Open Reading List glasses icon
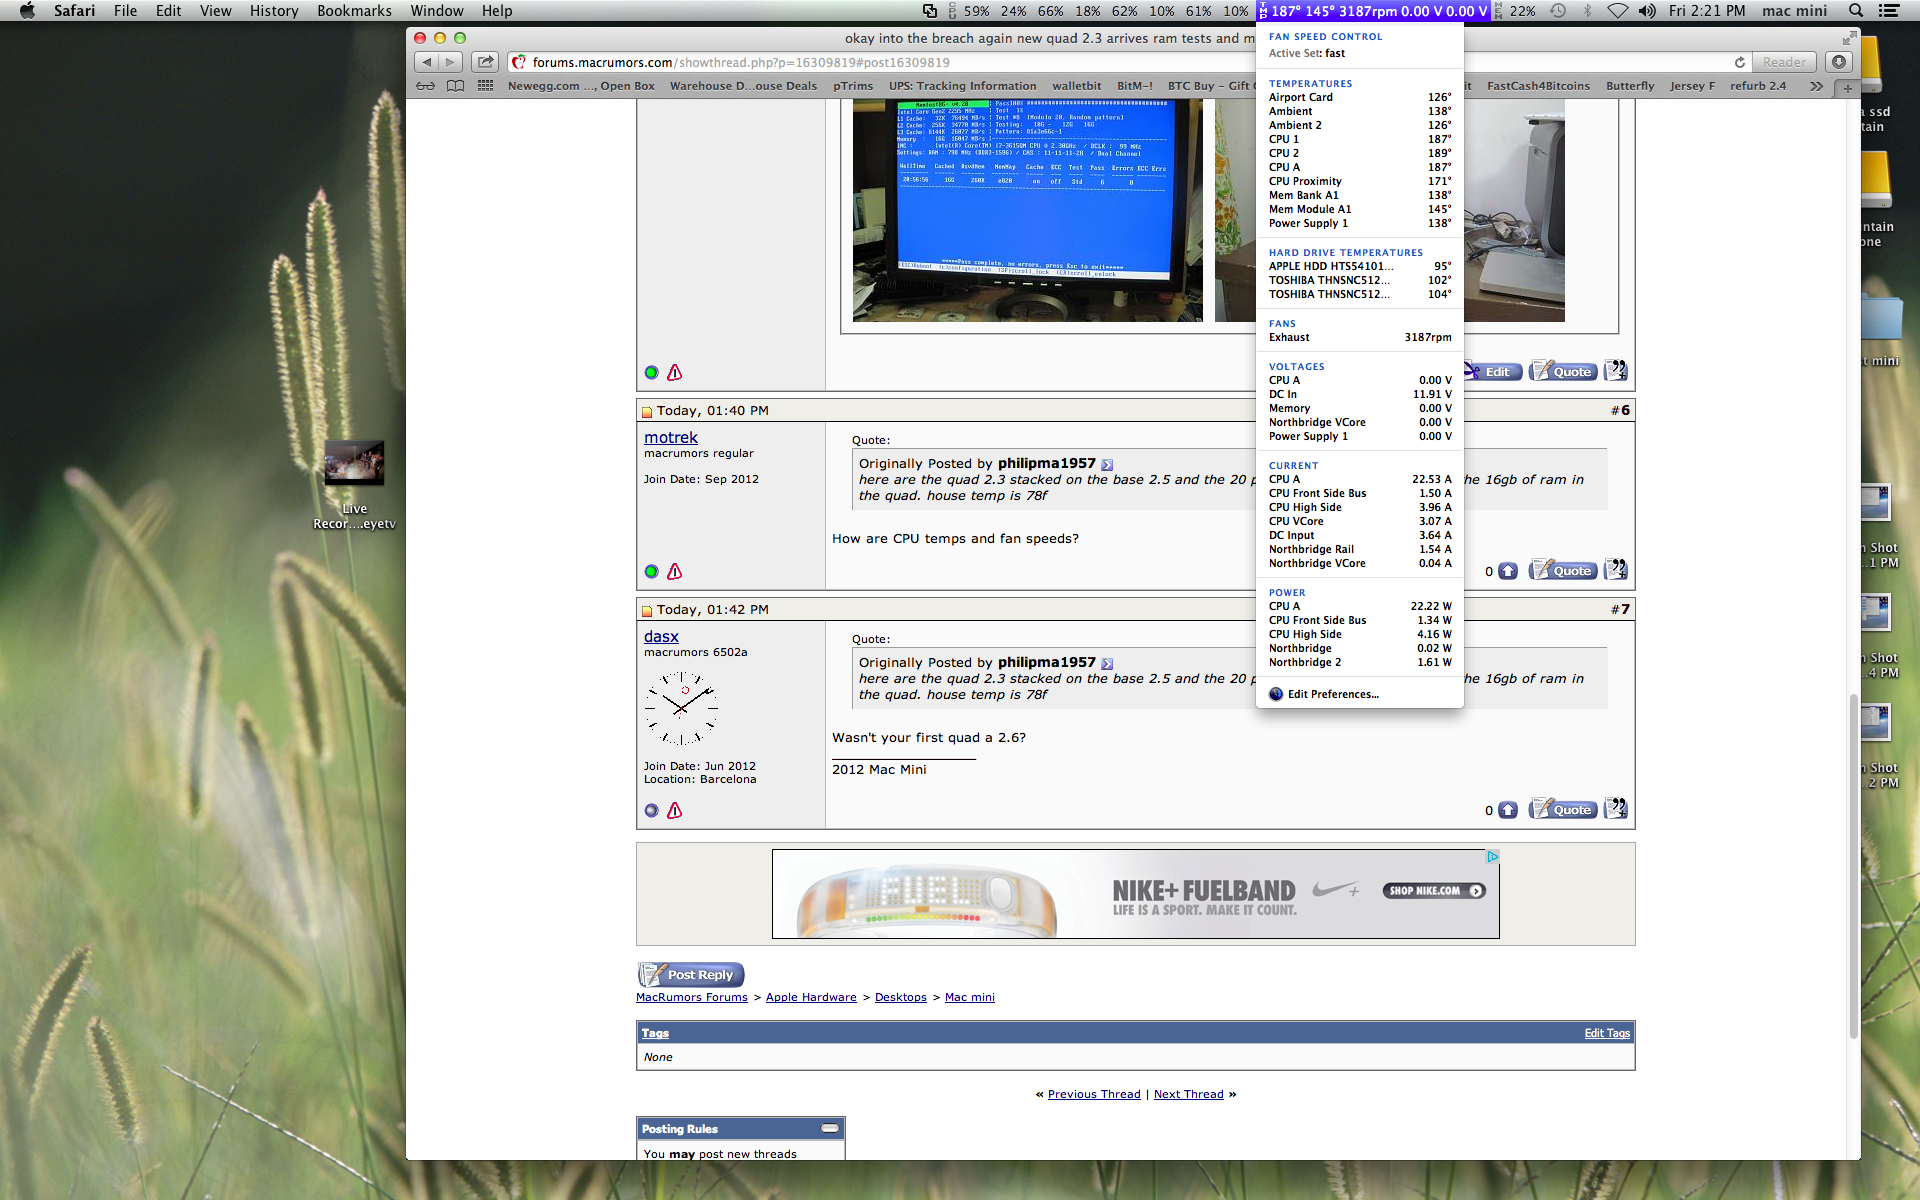 point(425,86)
